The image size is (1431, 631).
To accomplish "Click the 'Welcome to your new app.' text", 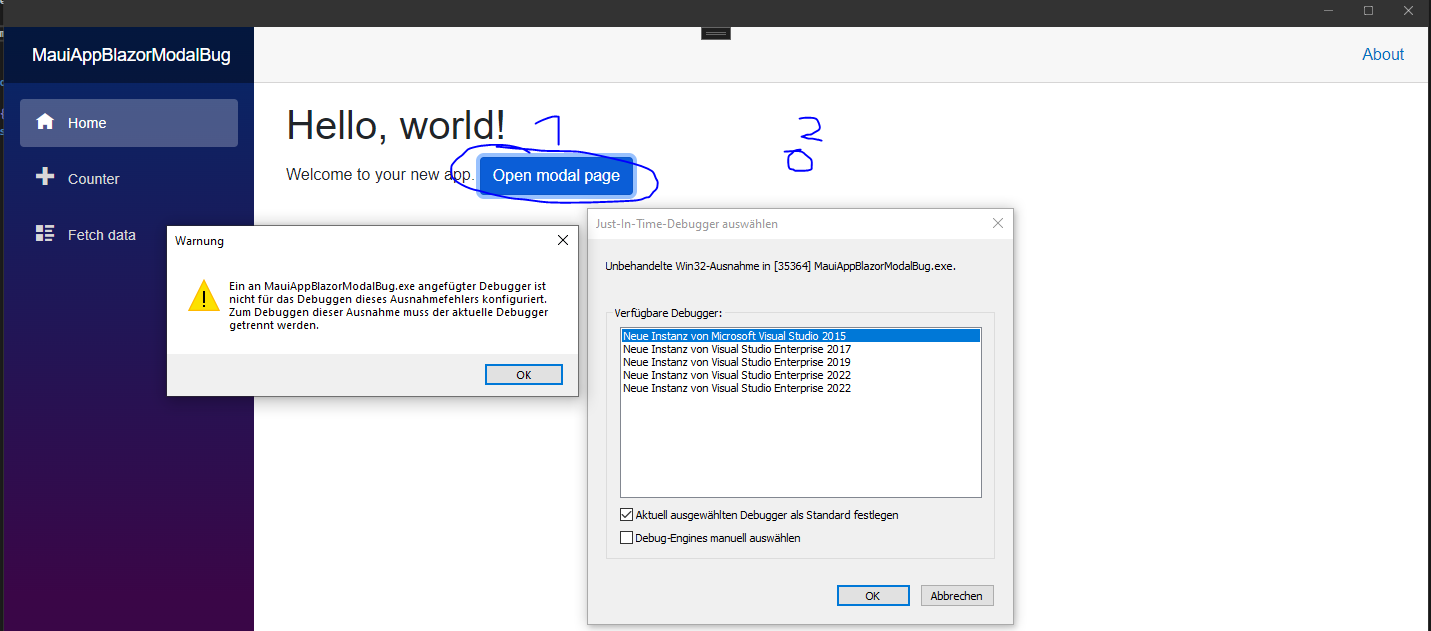I will [x=380, y=174].
